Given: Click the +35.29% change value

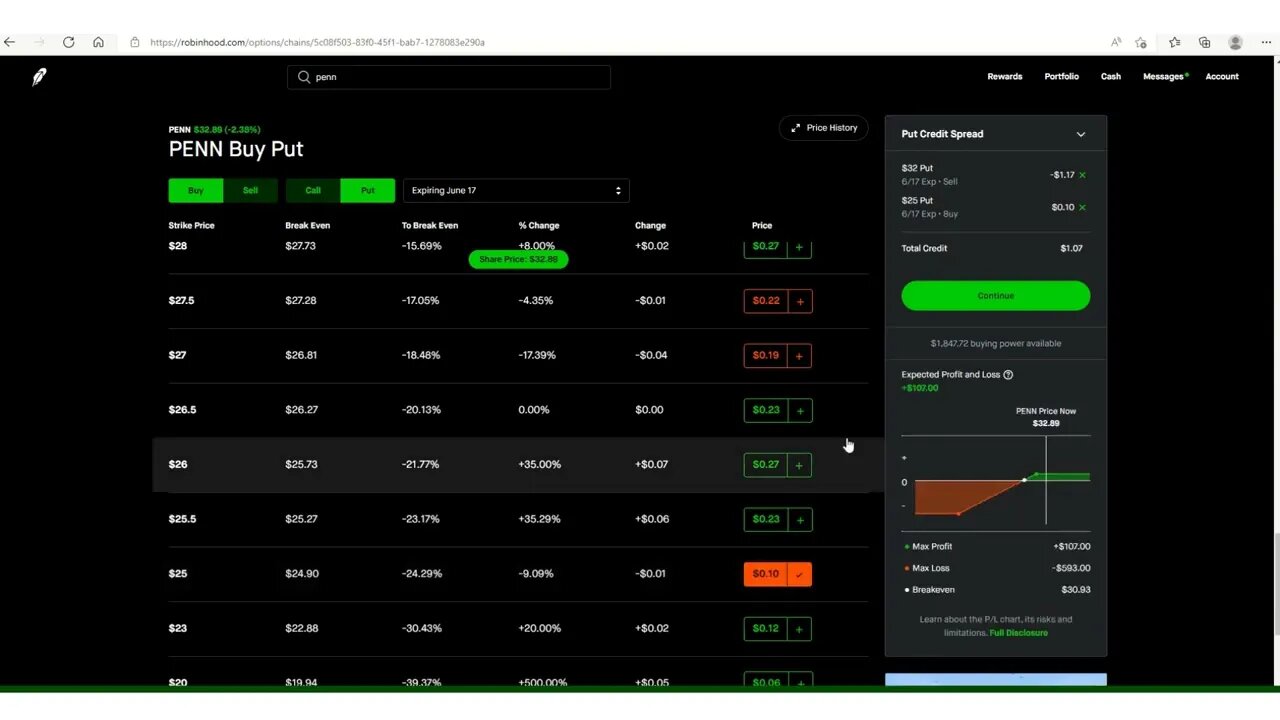Looking at the screenshot, I should (539, 519).
